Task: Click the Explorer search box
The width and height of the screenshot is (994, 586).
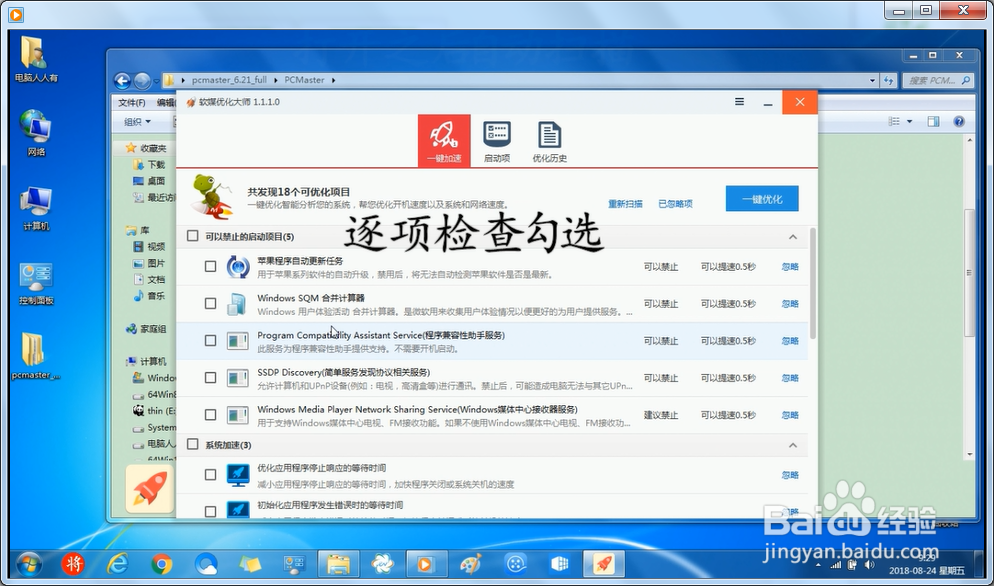Action: click(936, 81)
